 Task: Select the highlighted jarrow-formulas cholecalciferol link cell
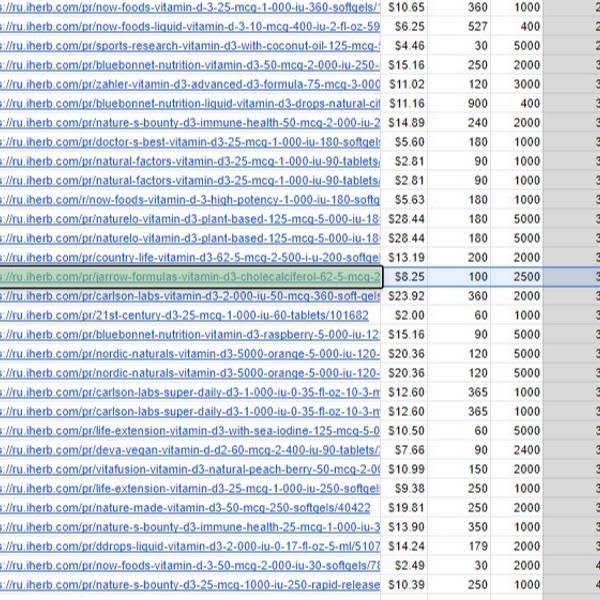click(191, 277)
